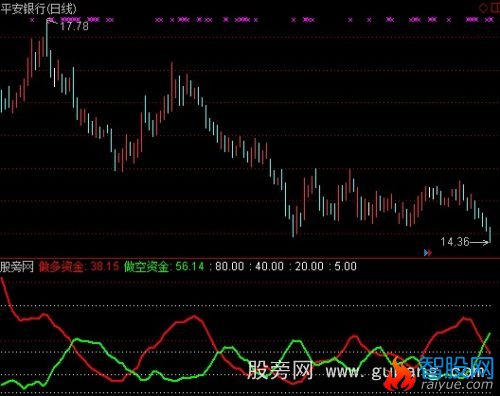The width and height of the screenshot is (500, 396).
Task: Click the blue-red arrow marker near bottom right
Action: click(428, 253)
